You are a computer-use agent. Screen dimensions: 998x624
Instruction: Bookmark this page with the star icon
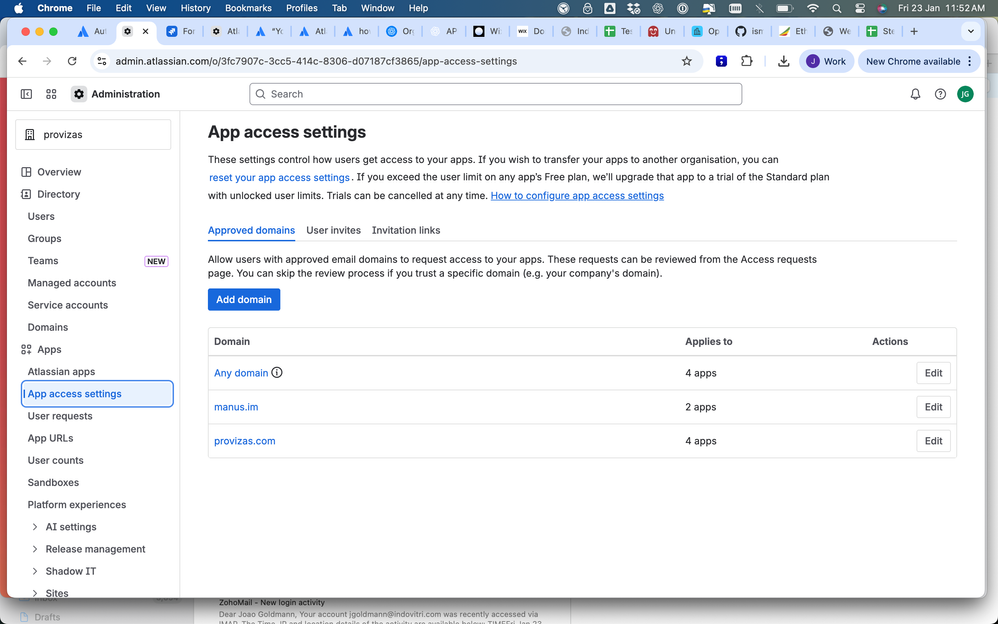(687, 61)
